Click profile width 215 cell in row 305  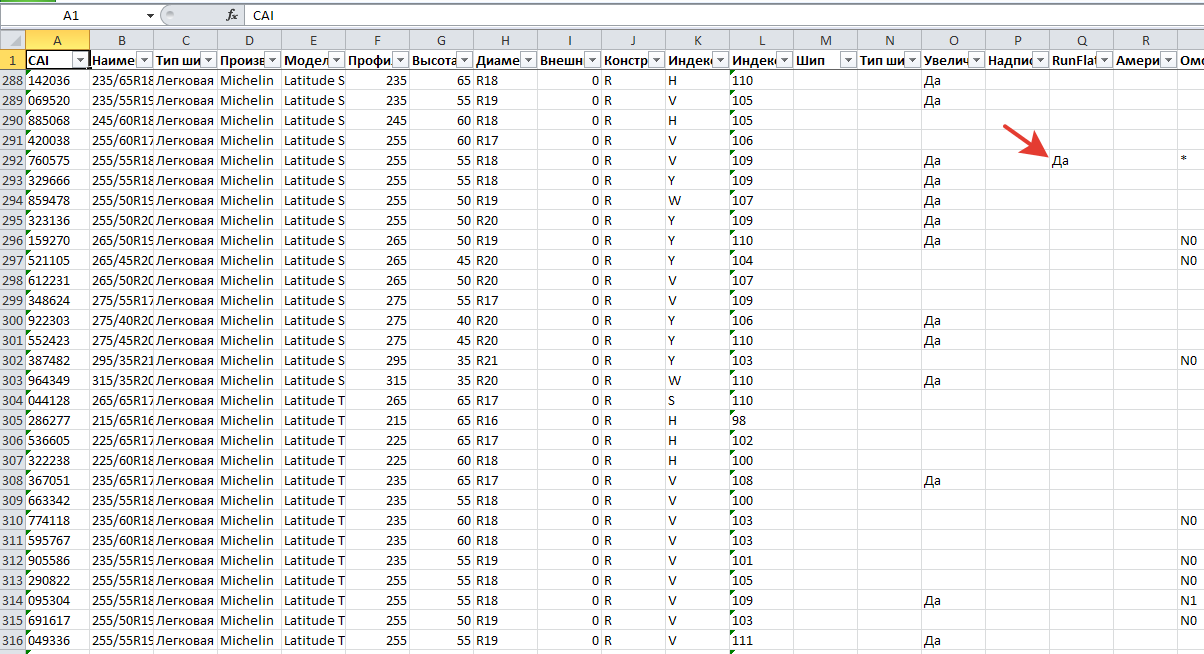[x=377, y=420]
